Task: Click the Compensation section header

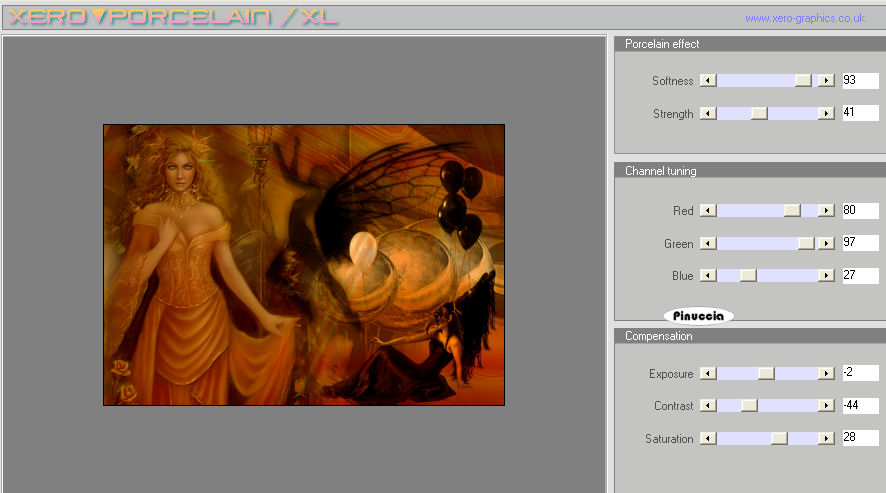Action: tap(750, 336)
